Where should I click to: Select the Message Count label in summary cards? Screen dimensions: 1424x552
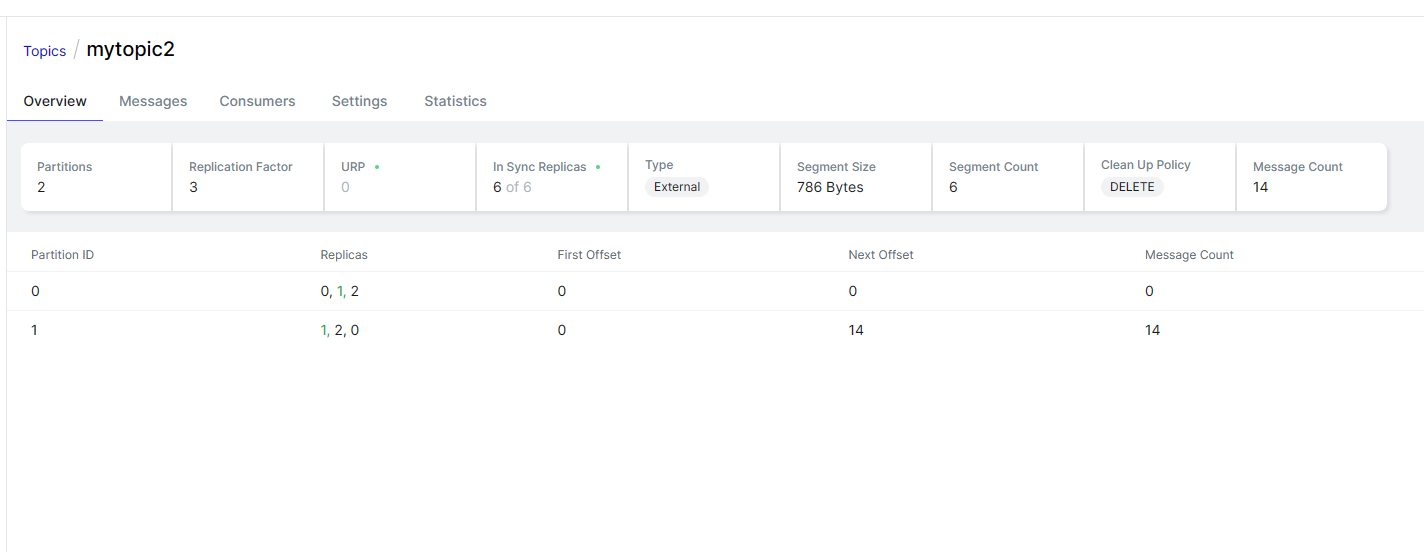[x=1298, y=167]
